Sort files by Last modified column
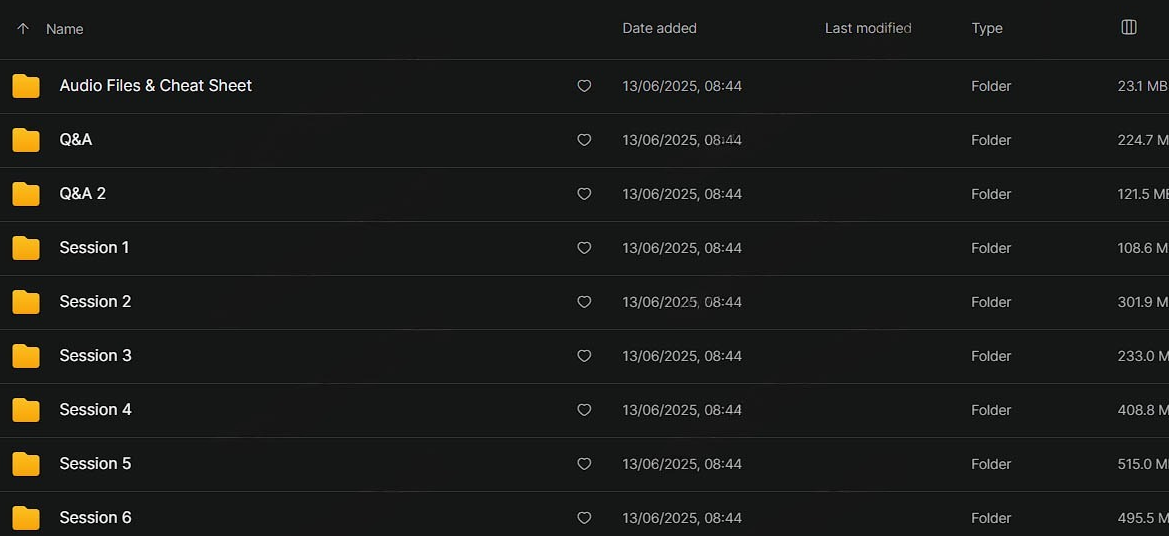This screenshot has height=536, width=1170. (x=867, y=29)
